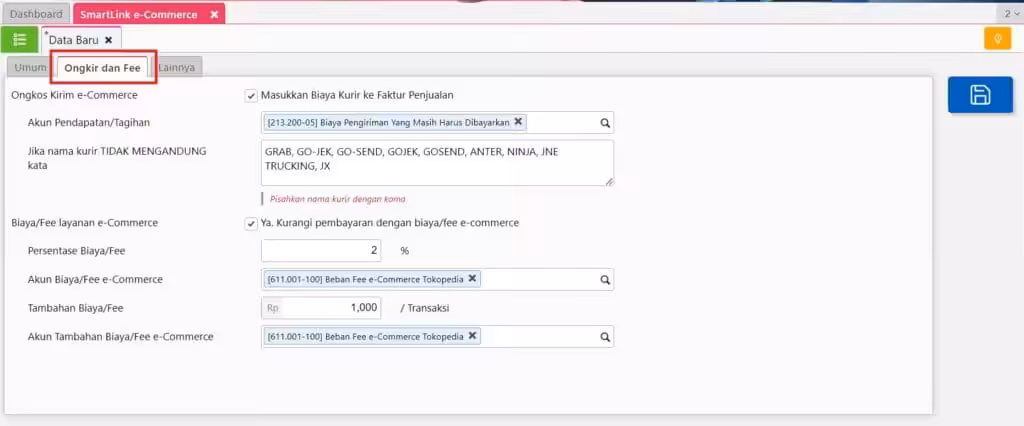This screenshot has width=1024, height=426.
Task: Open the green list menu icon
Action: coord(20,40)
